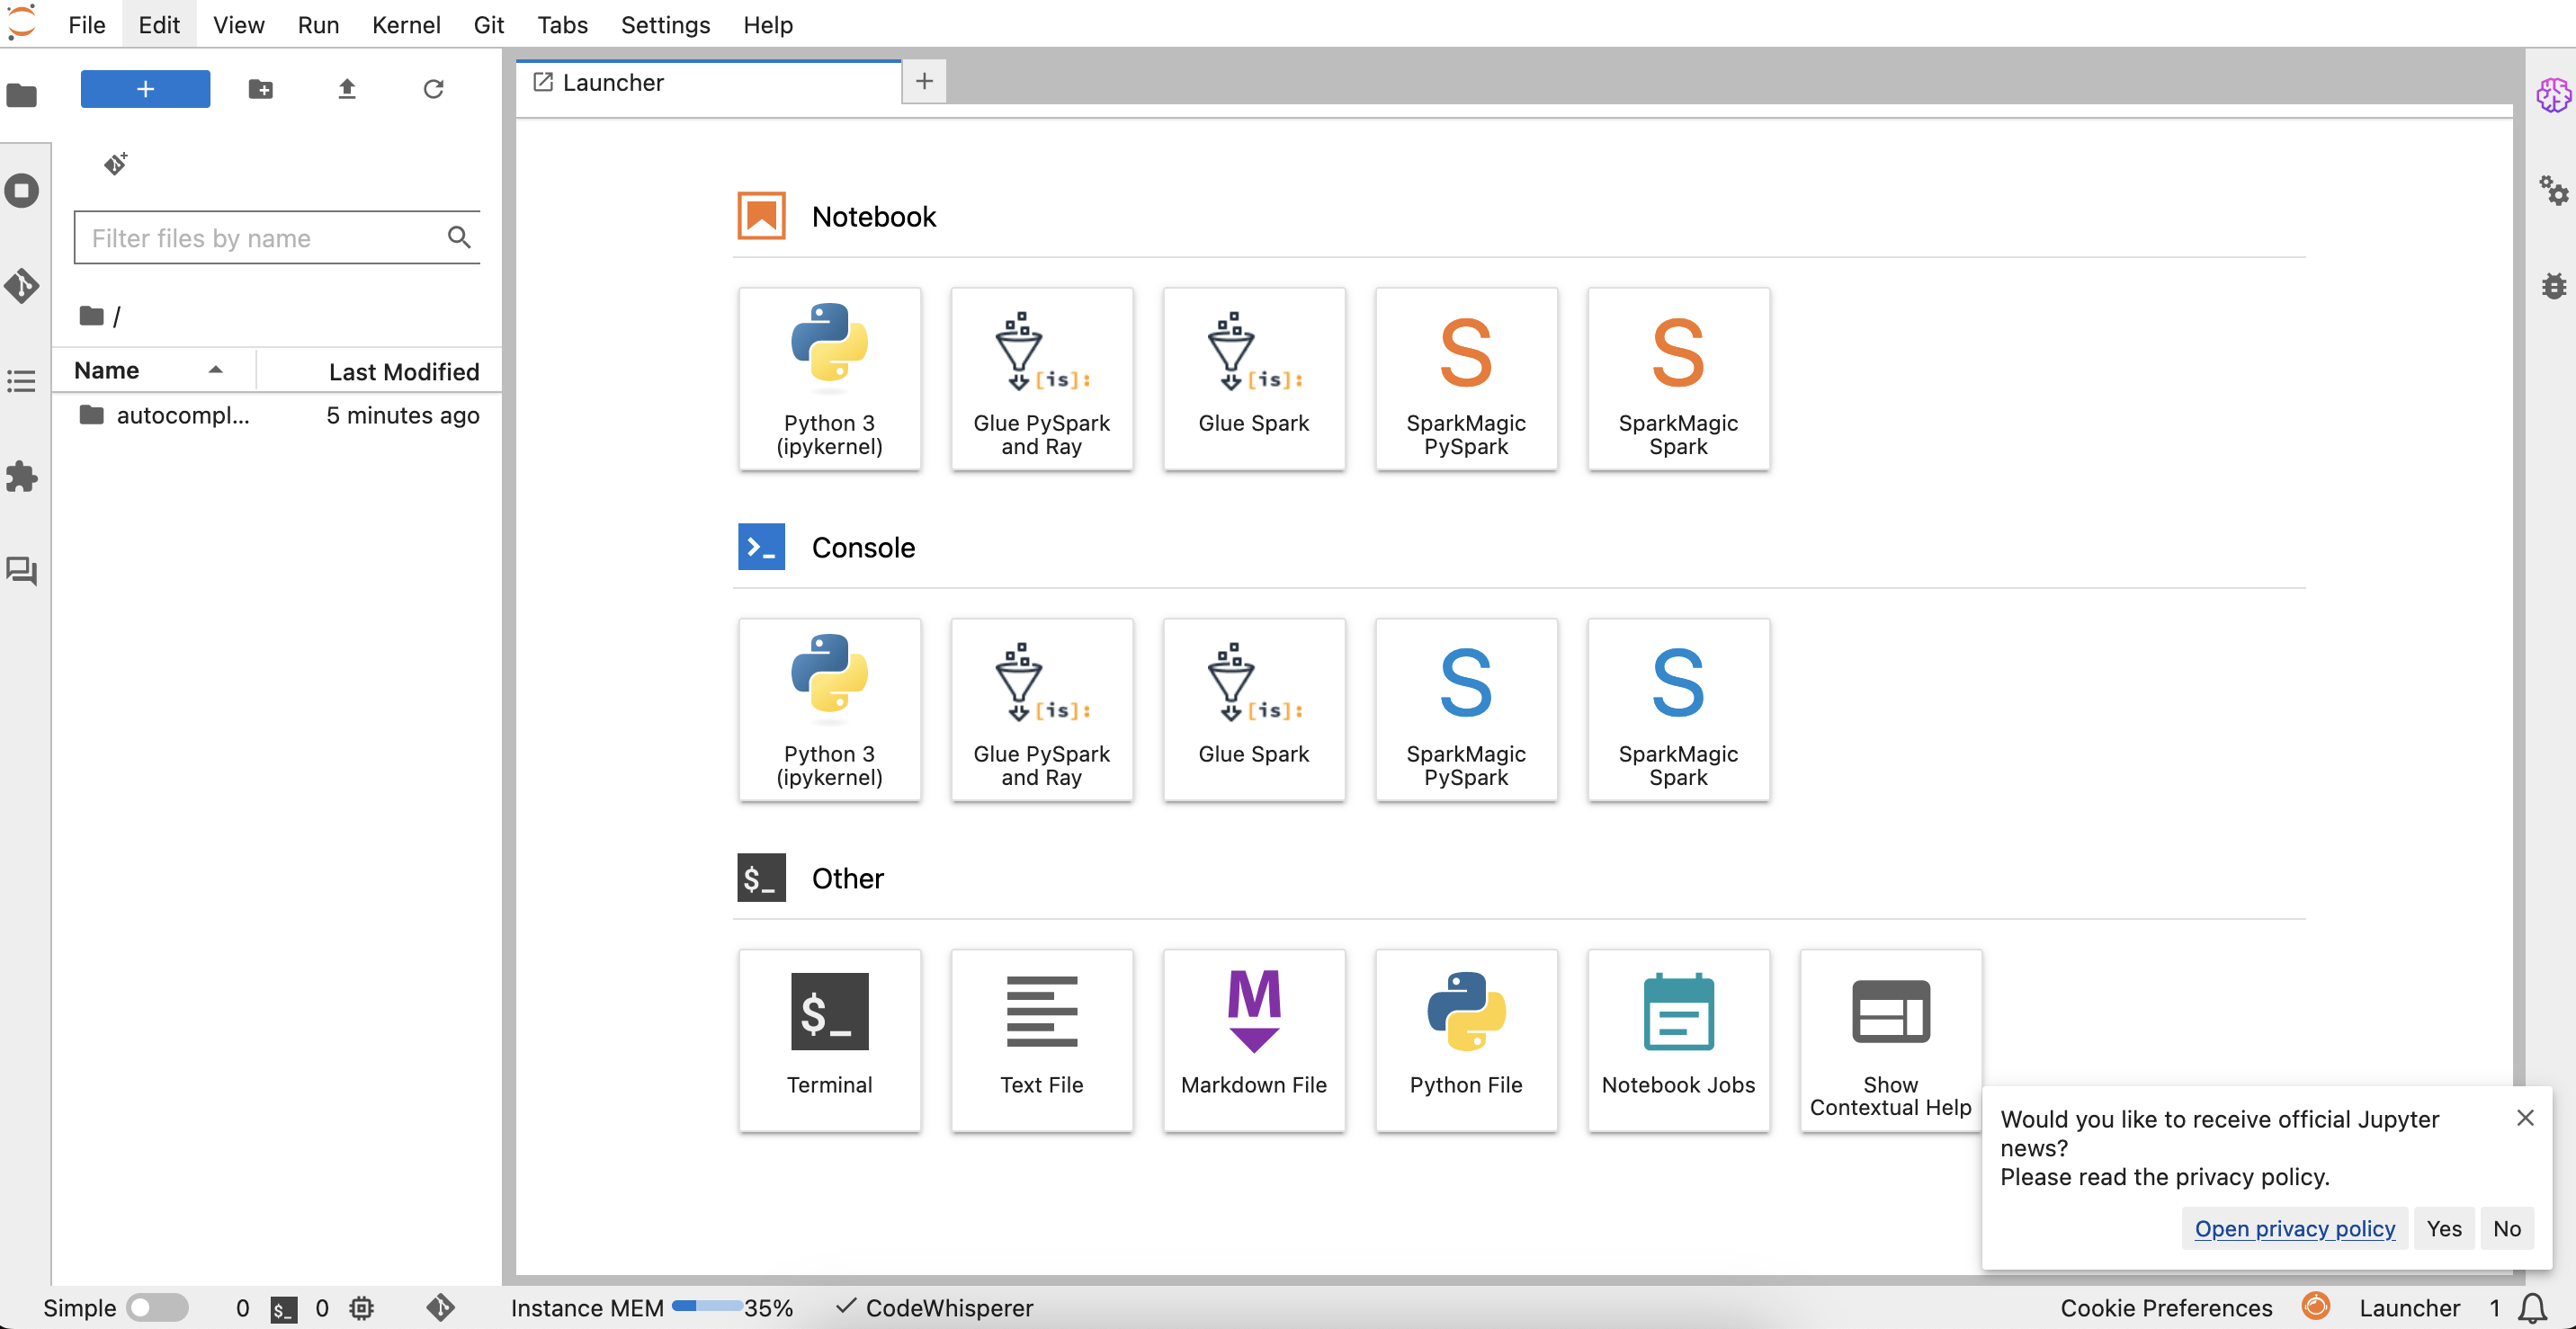Viewport: 2576px width, 1329px height.
Task: Click kernel count chip icon in status bar
Action: point(361,1308)
